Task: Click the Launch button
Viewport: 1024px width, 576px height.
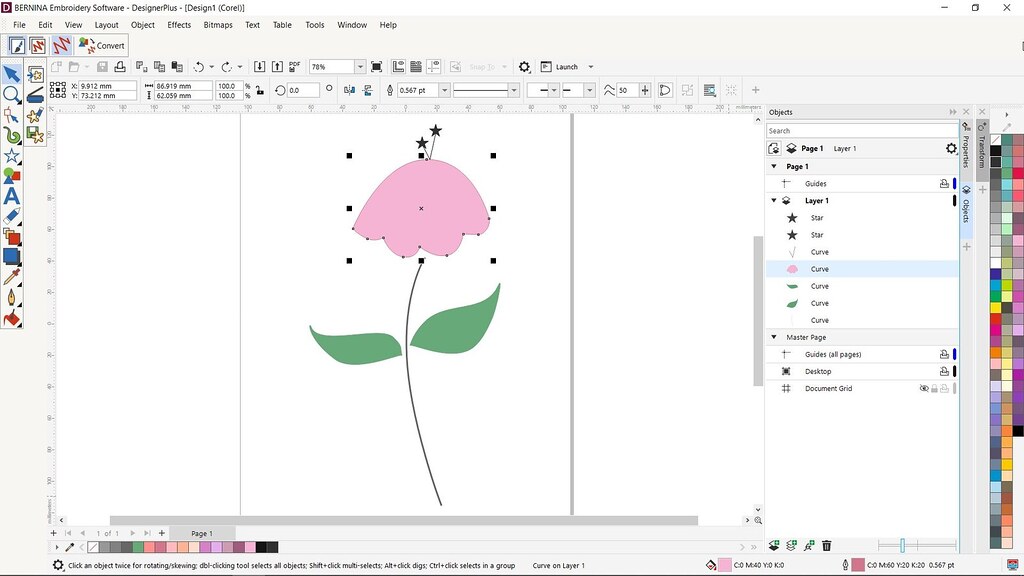Action: [568, 66]
